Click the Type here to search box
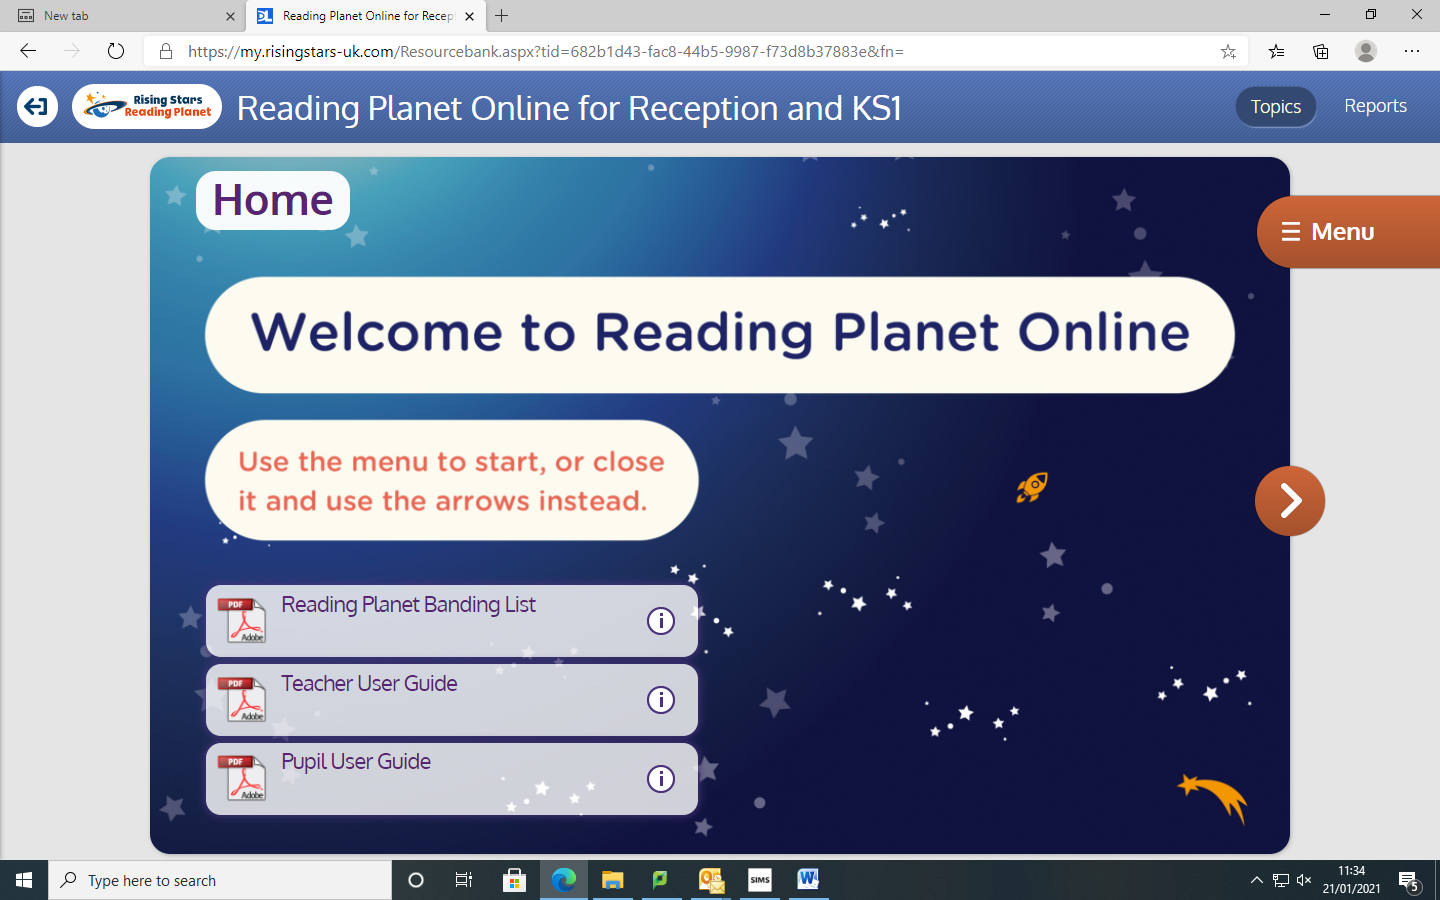1440x900 pixels. pyautogui.click(x=220, y=880)
